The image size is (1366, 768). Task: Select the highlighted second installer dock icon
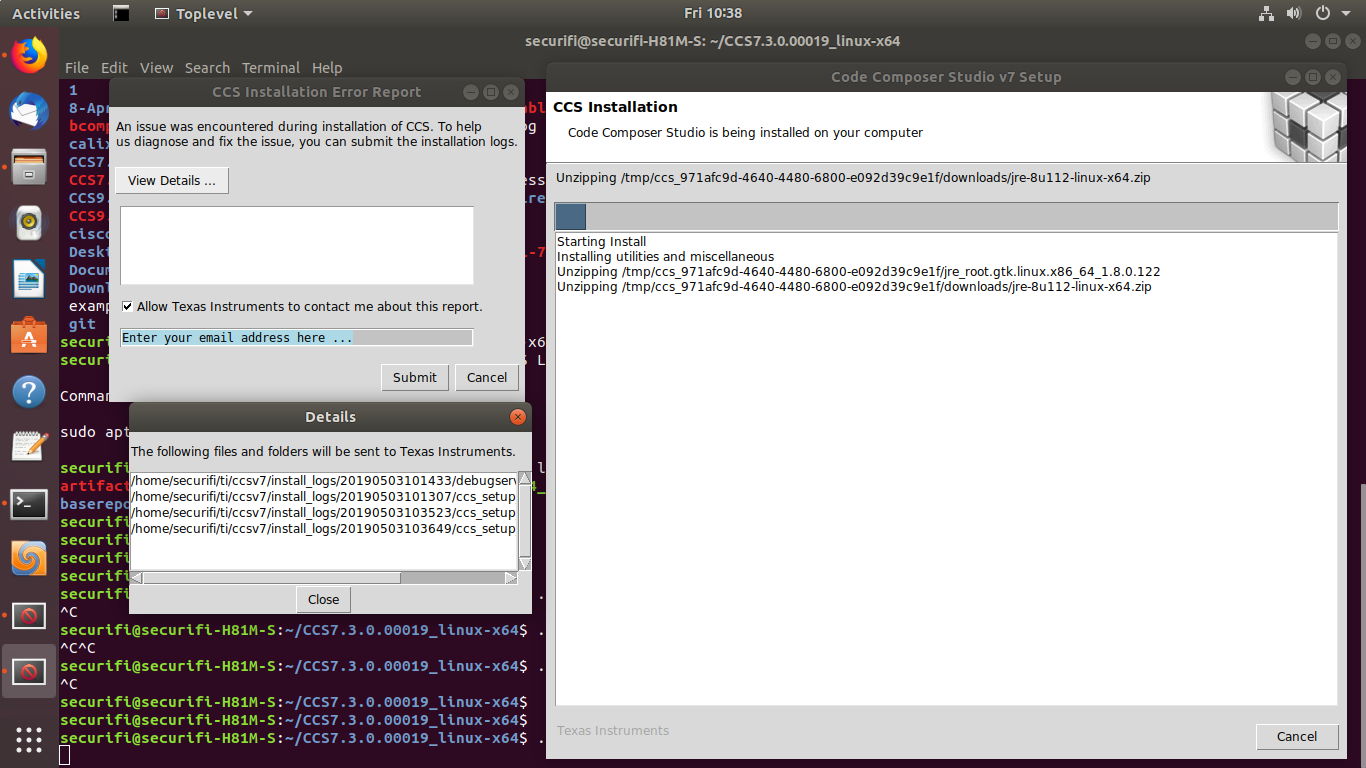click(29, 671)
